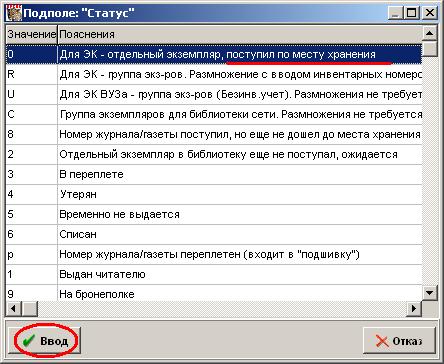Click the vertical scrollbar down arrow
The image size is (444, 364).
pyautogui.click(x=430, y=293)
